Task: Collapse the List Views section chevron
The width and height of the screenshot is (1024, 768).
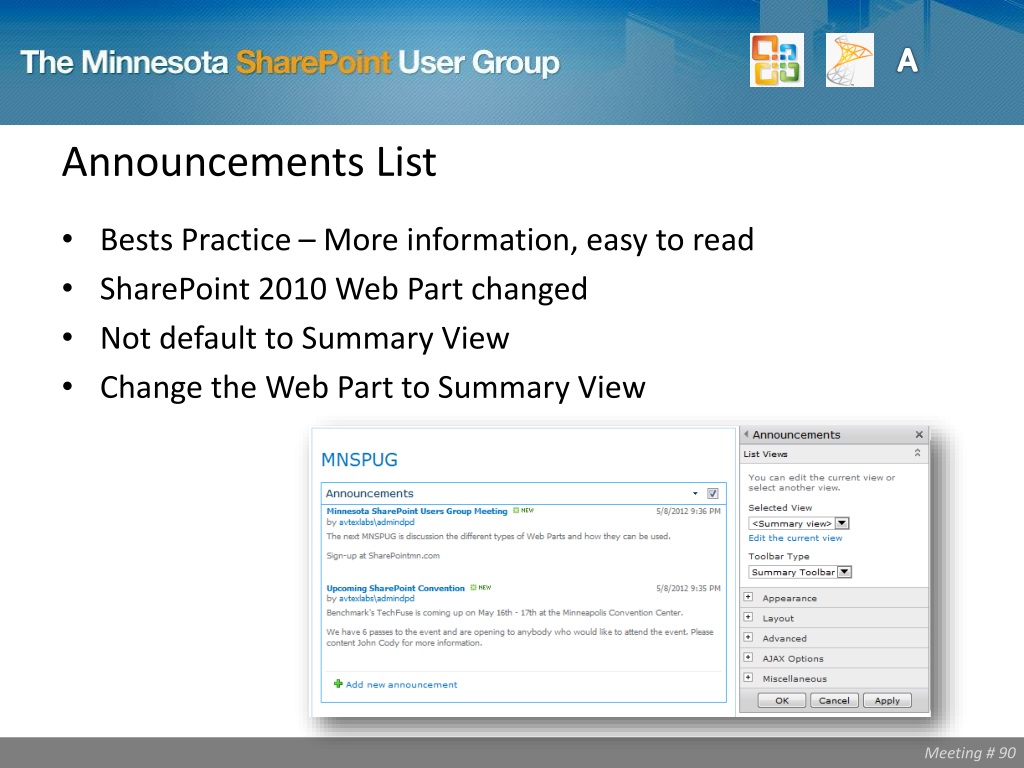Action: click(x=917, y=453)
